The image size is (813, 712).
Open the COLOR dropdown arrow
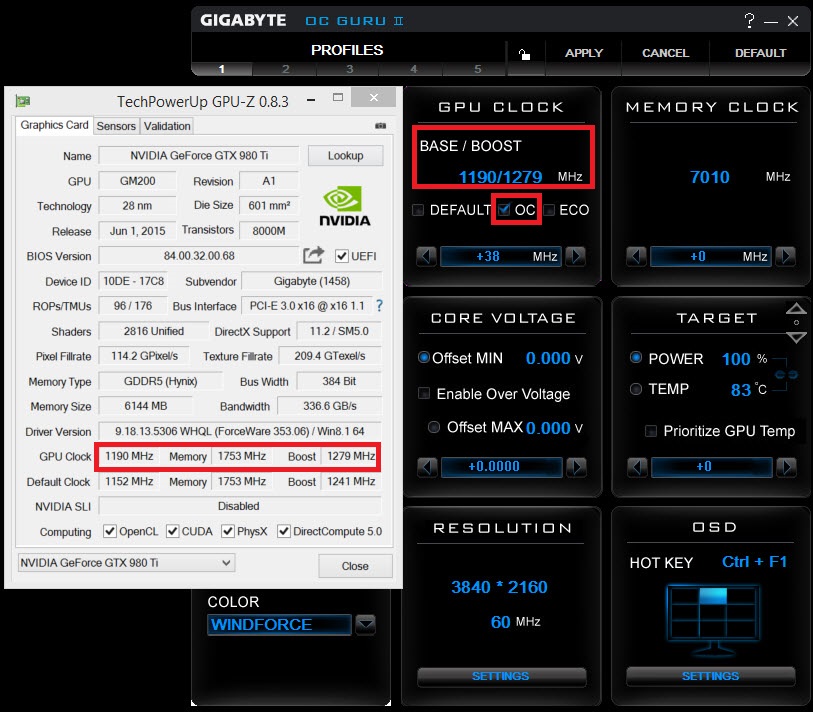366,625
